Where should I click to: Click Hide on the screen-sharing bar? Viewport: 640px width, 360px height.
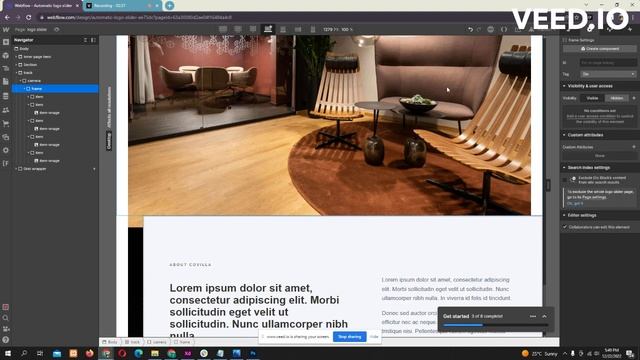pos(374,337)
